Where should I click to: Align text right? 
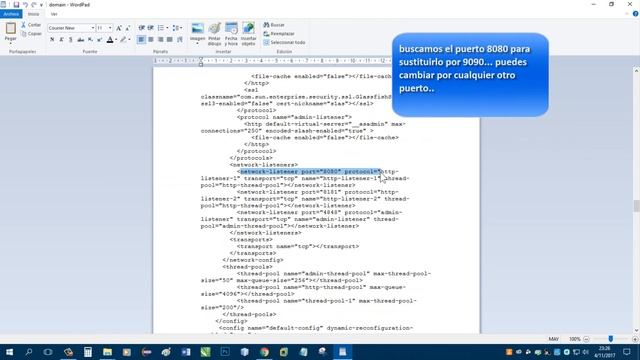[x=160, y=40]
